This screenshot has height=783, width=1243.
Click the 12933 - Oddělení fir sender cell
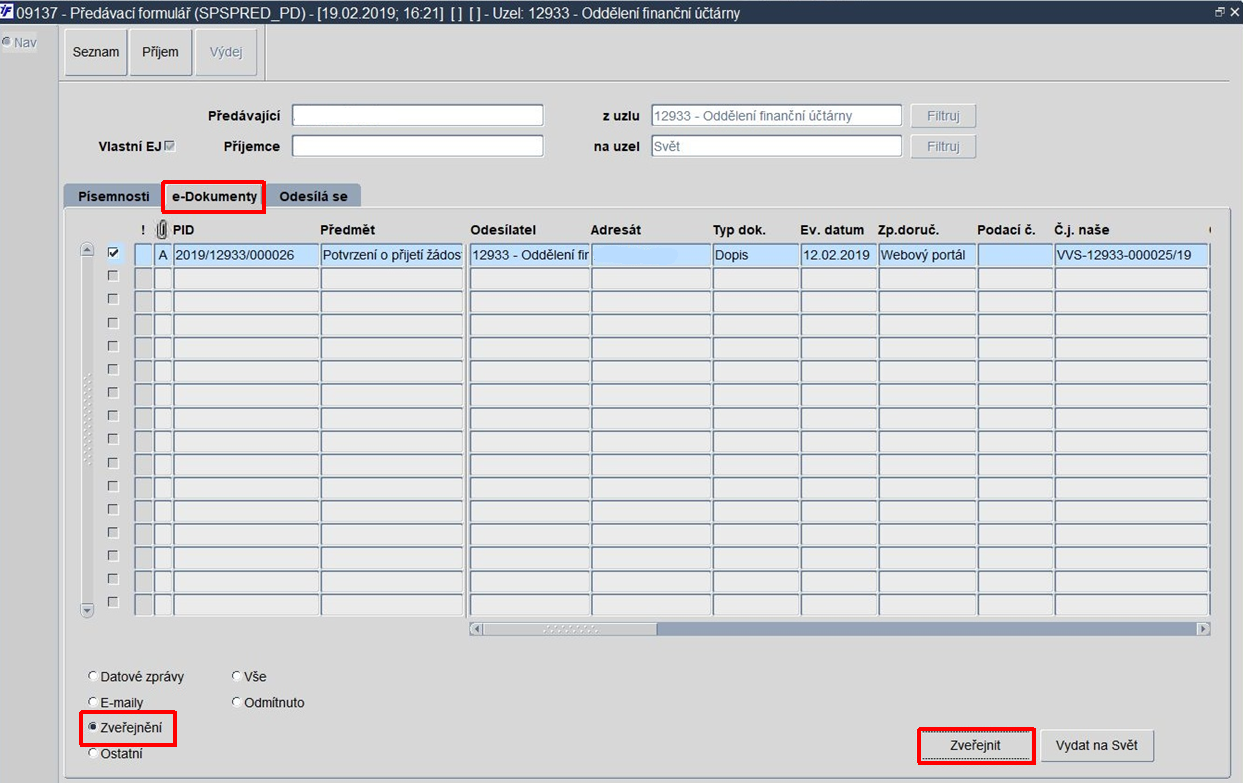(530, 255)
